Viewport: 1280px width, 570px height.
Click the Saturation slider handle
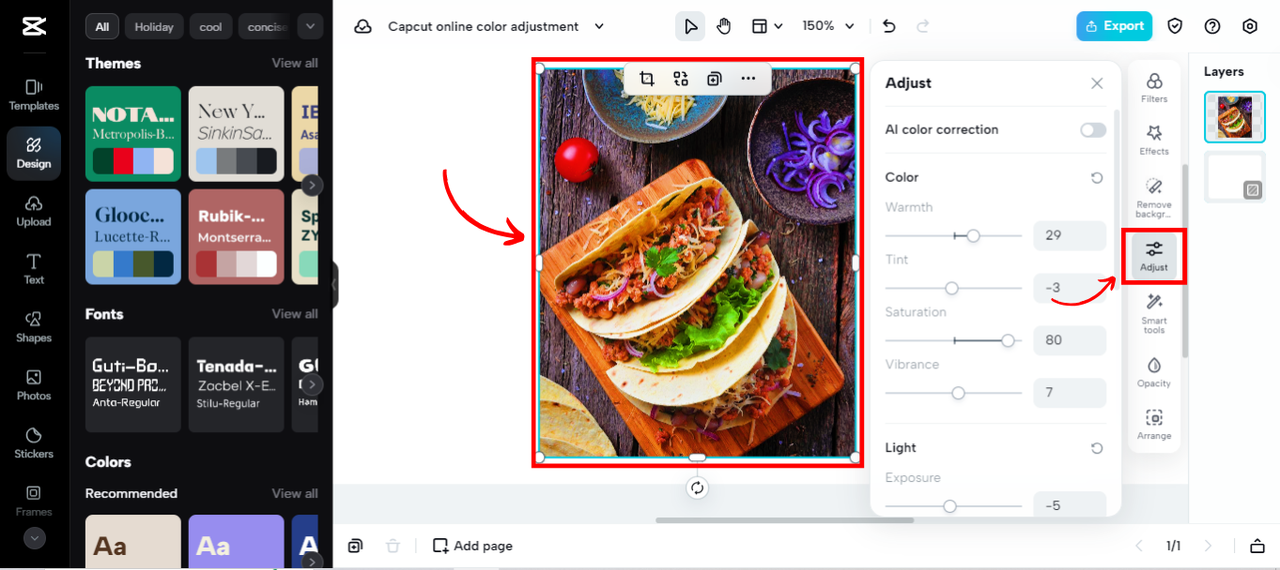click(1008, 341)
